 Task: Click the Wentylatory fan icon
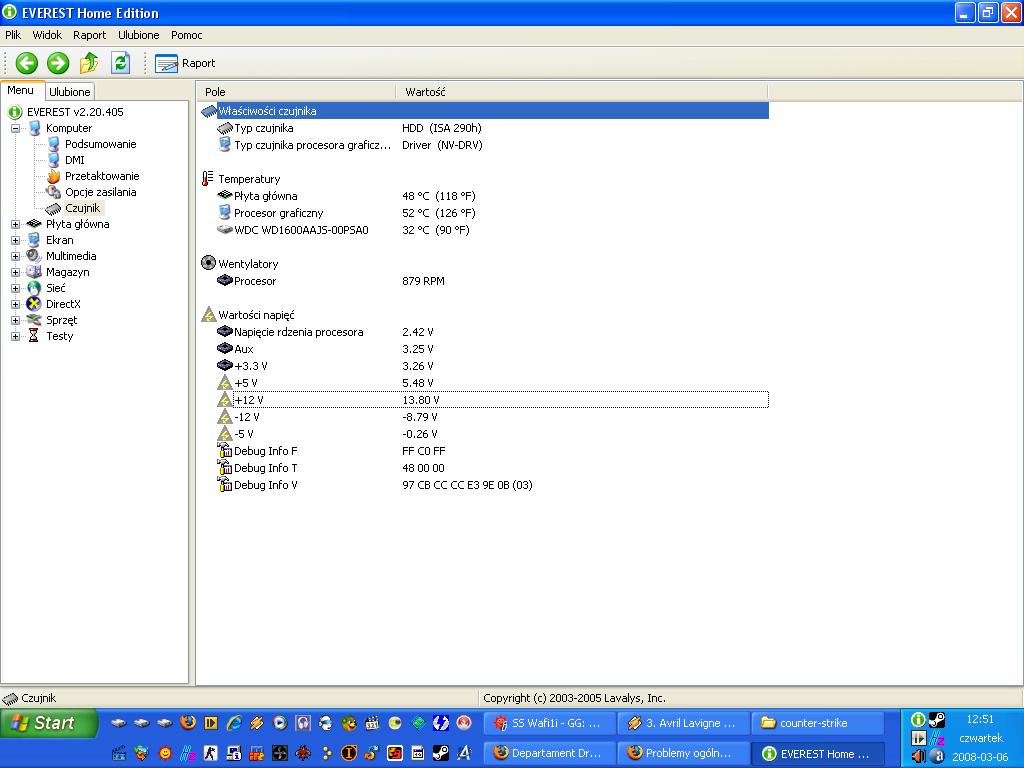pos(208,263)
